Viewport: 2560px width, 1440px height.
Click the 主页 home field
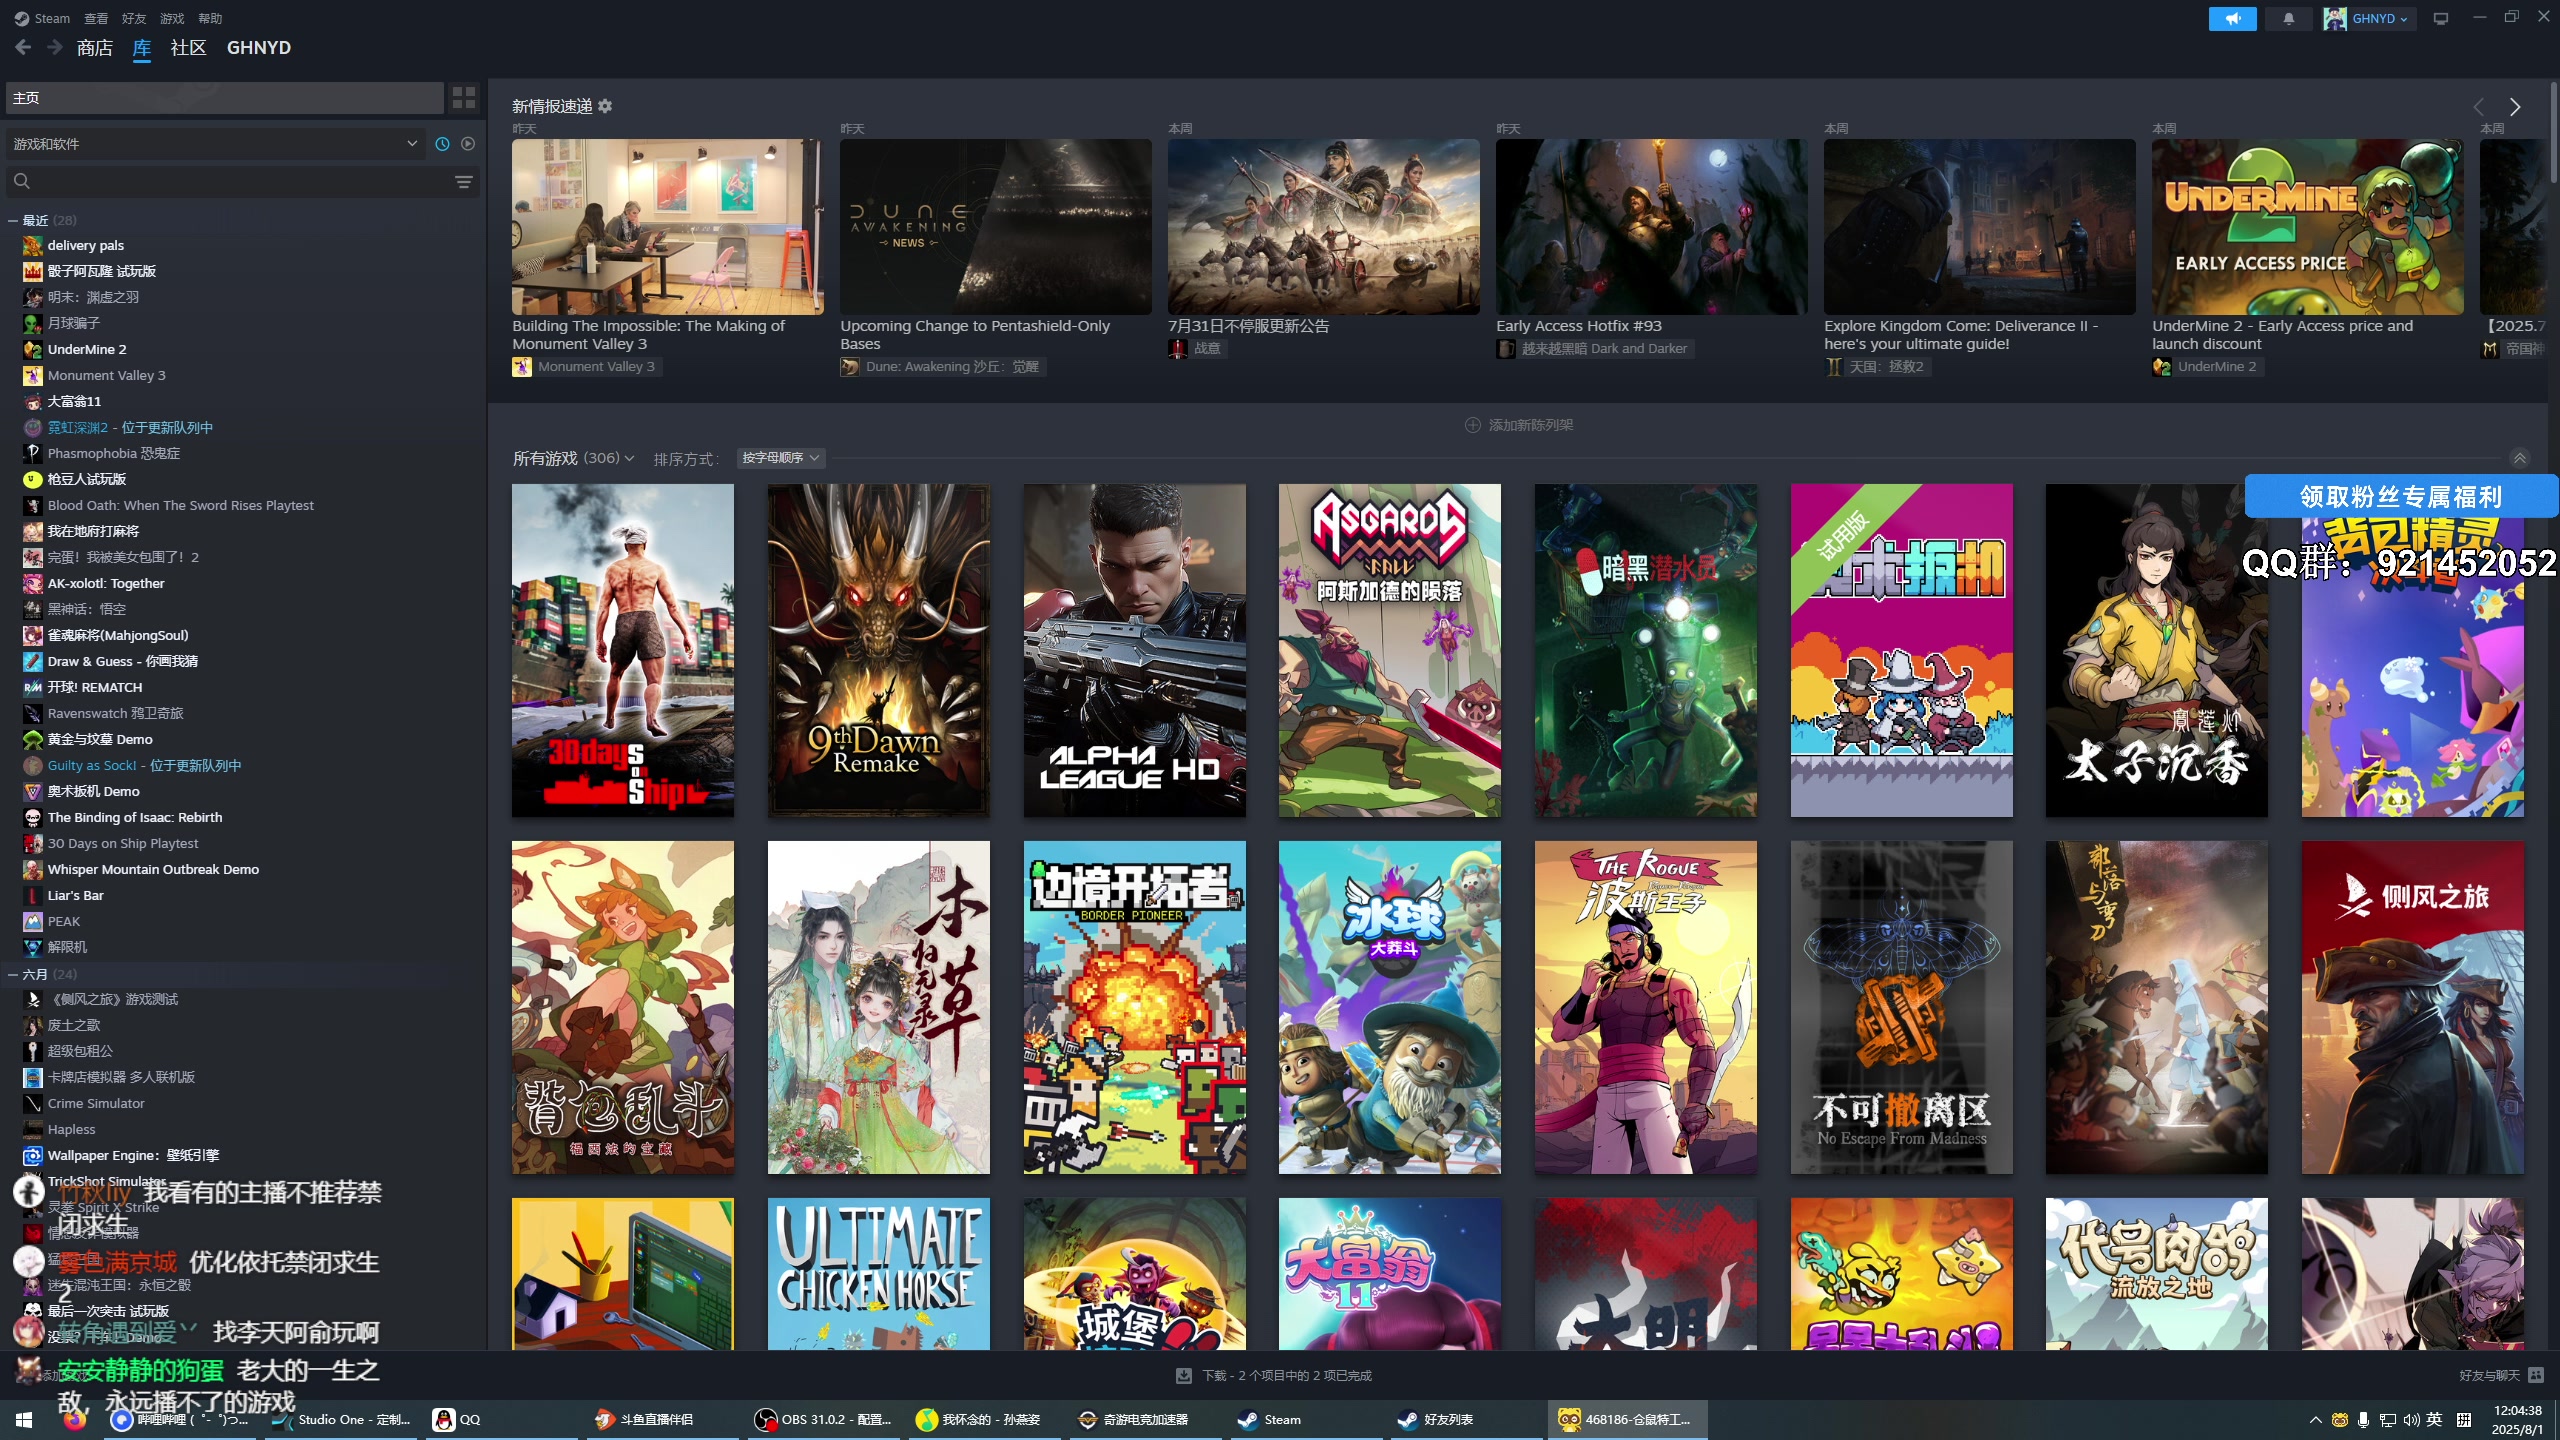(x=224, y=98)
